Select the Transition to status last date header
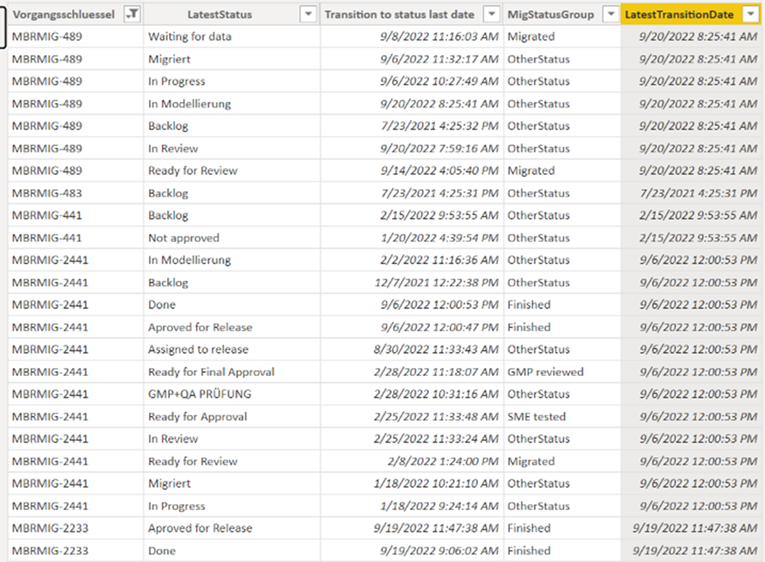The image size is (765, 562). tap(399, 15)
